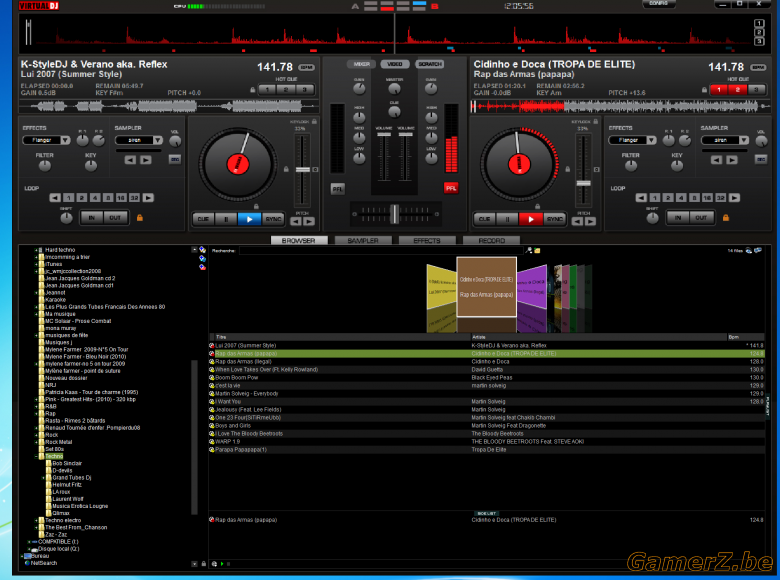Open left deck siren sampler dropdown
This screenshot has width=780, height=580.
pos(158,140)
